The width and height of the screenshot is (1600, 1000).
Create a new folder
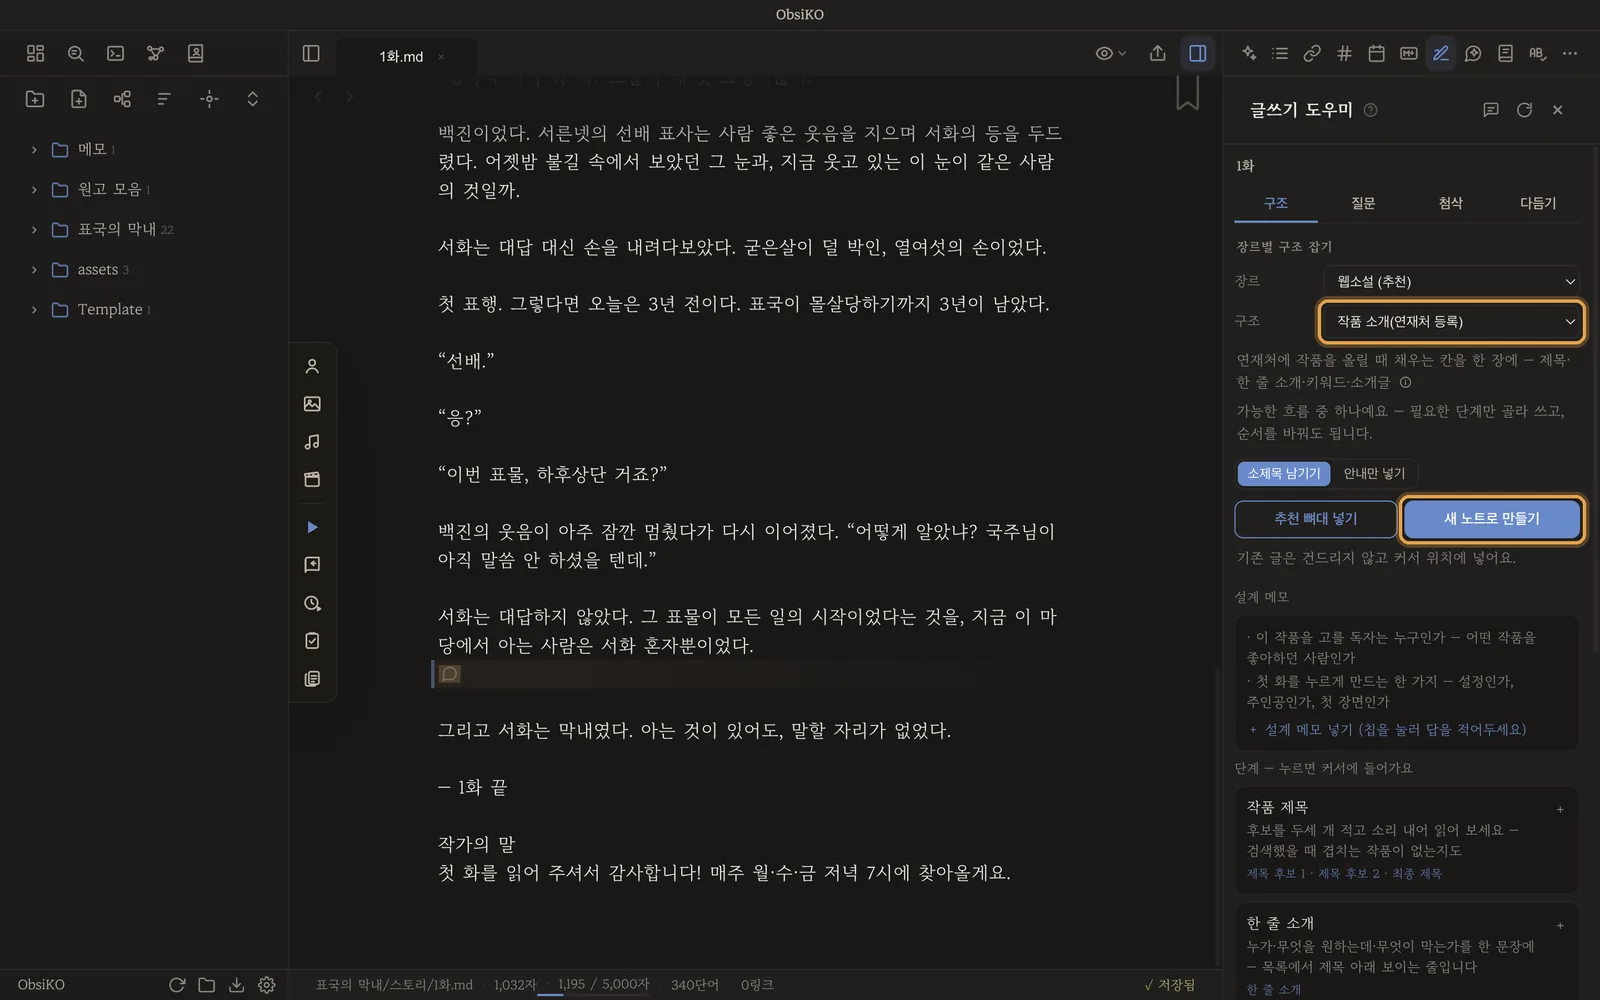point(35,98)
